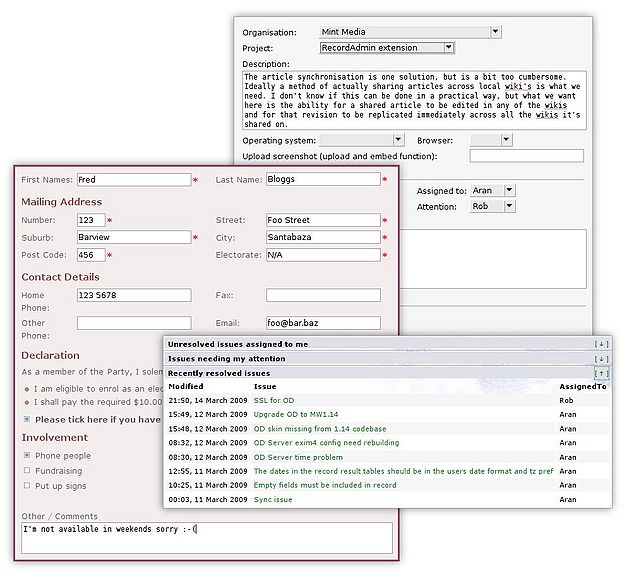Click the City field containing Santabaza
The image size is (627, 576).
pyautogui.click(x=323, y=237)
